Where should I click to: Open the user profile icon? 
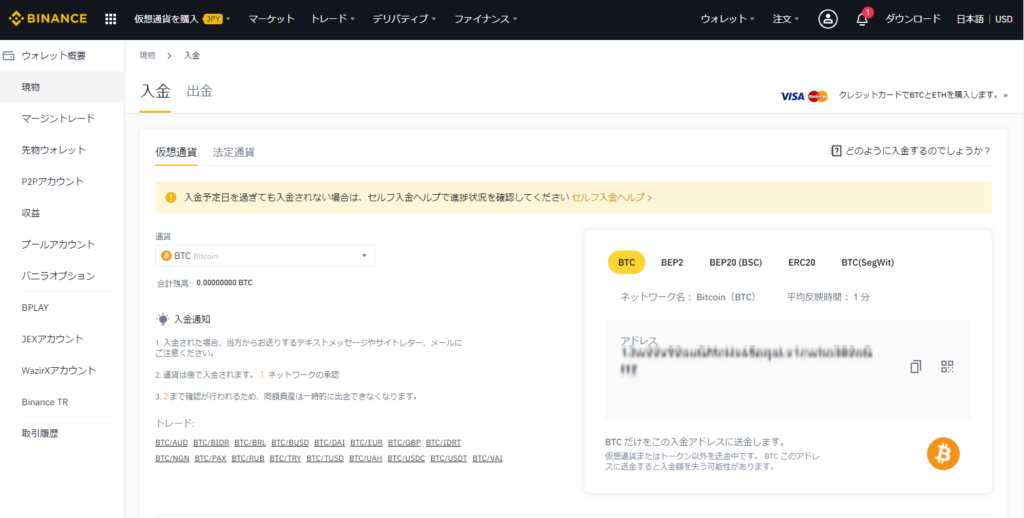point(828,19)
